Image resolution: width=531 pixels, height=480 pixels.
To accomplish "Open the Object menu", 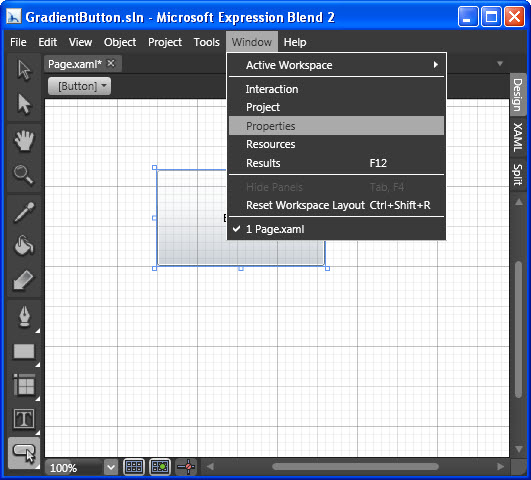I will pyautogui.click(x=120, y=42).
